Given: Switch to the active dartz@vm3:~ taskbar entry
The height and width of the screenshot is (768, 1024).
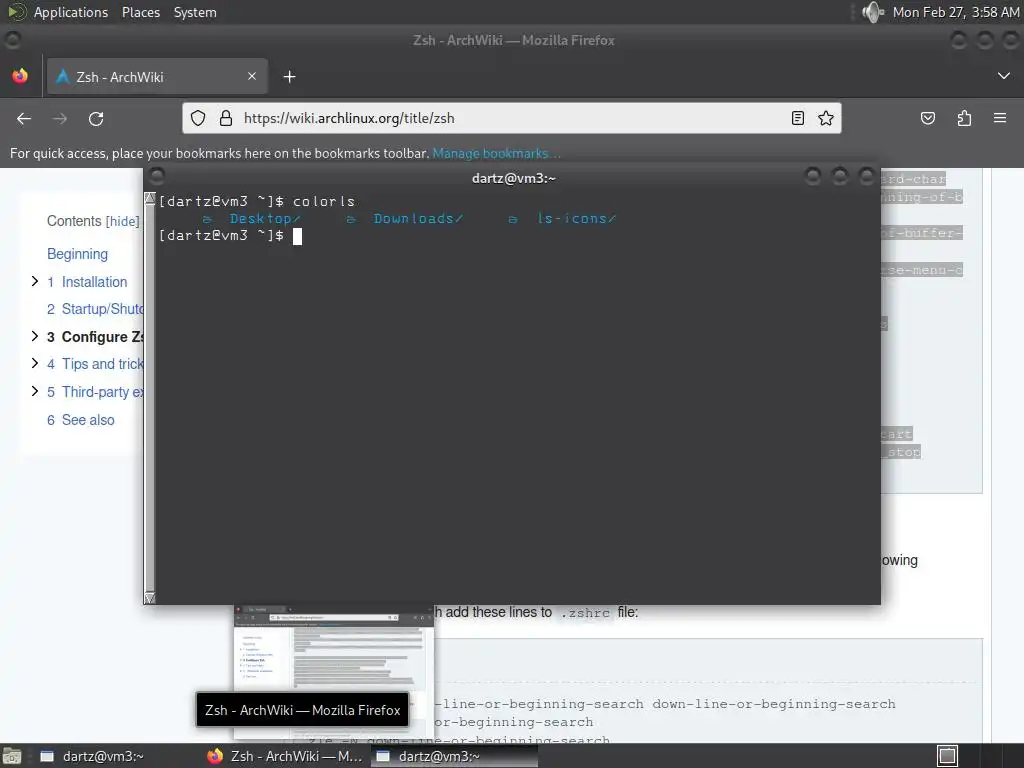Looking at the screenshot, I should click(454, 756).
